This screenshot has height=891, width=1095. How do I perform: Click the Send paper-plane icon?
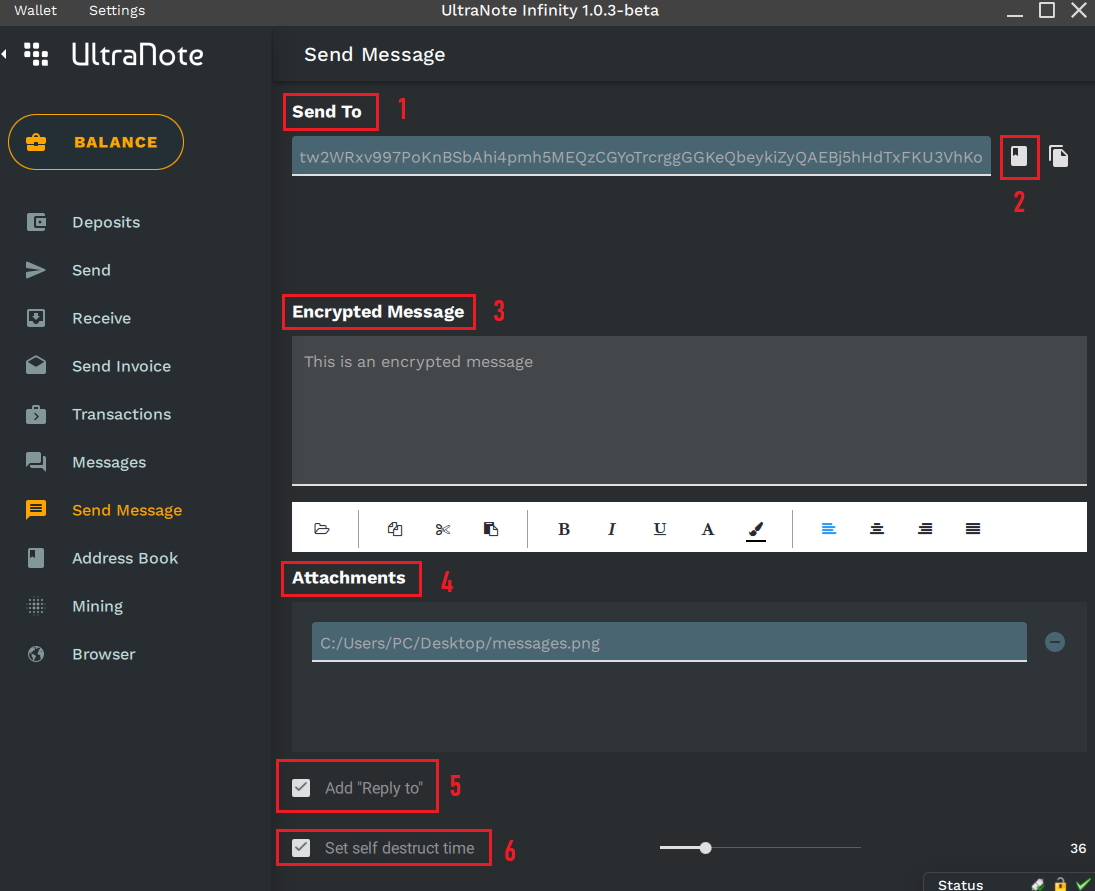tap(36, 270)
